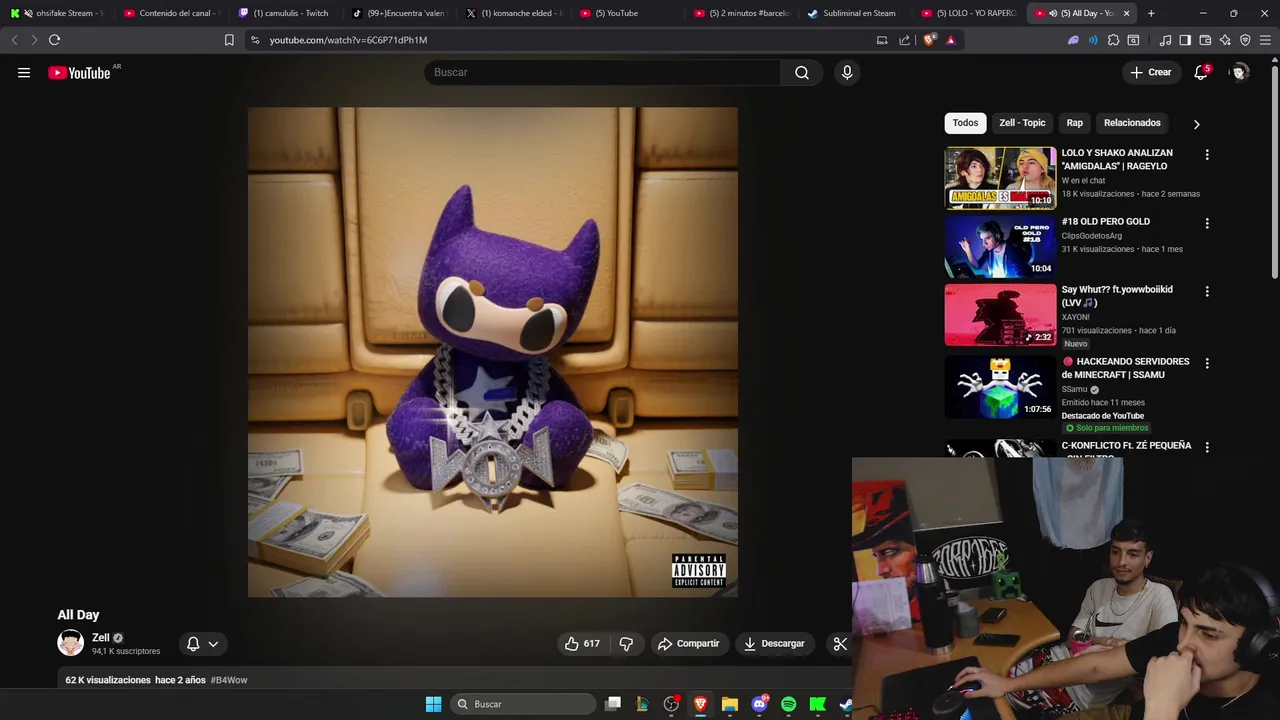1280x720 pixels.
Task: Share this page via address bar icon
Action: tap(905, 40)
